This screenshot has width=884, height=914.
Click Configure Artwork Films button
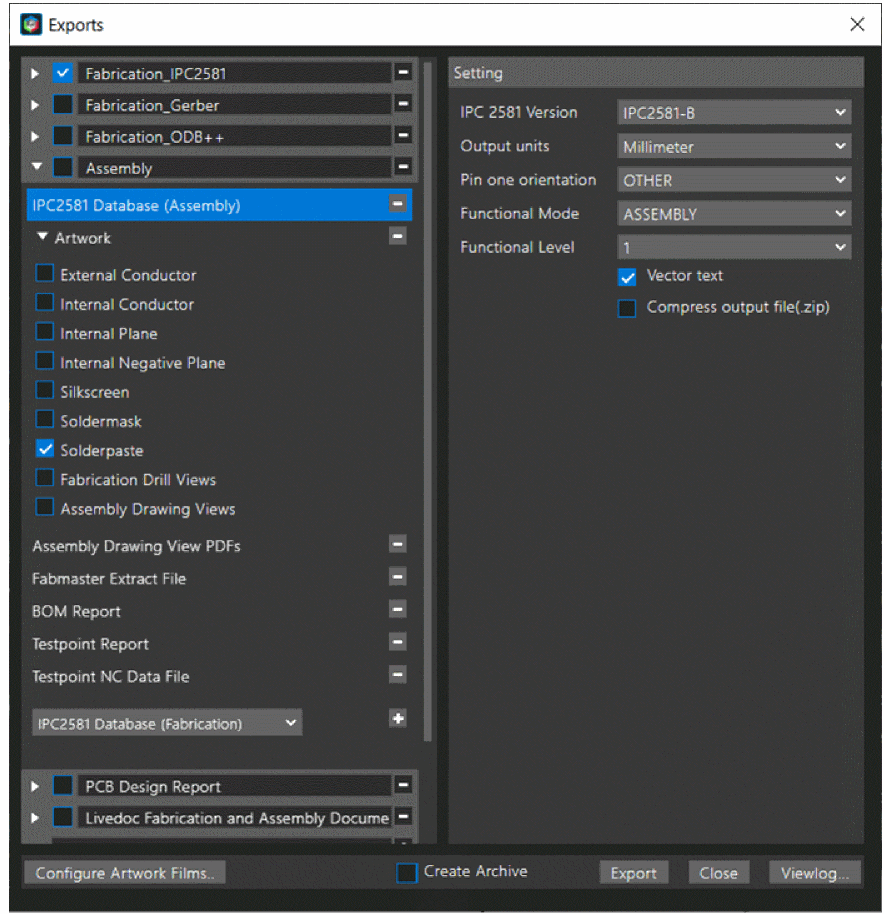click(125, 873)
